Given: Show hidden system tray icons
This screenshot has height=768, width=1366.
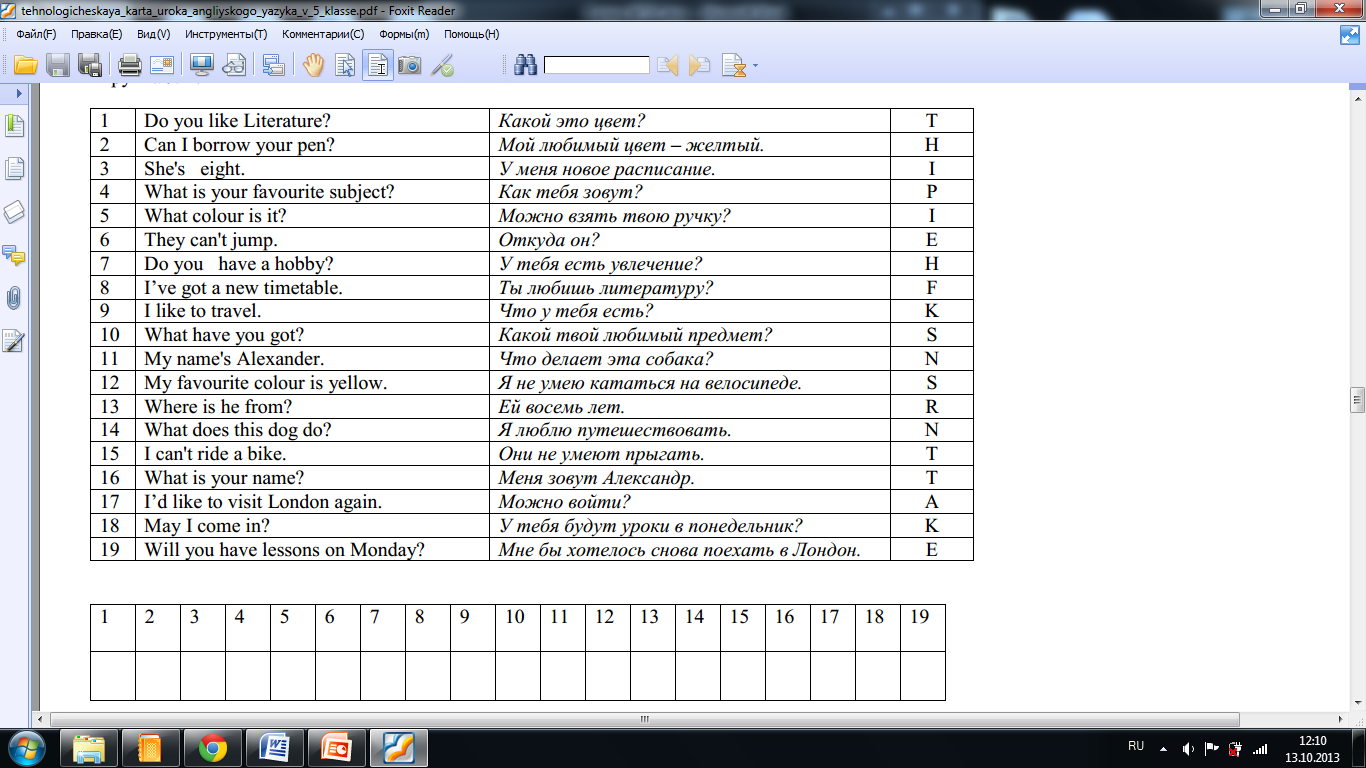Looking at the screenshot, I should point(1162,748).
